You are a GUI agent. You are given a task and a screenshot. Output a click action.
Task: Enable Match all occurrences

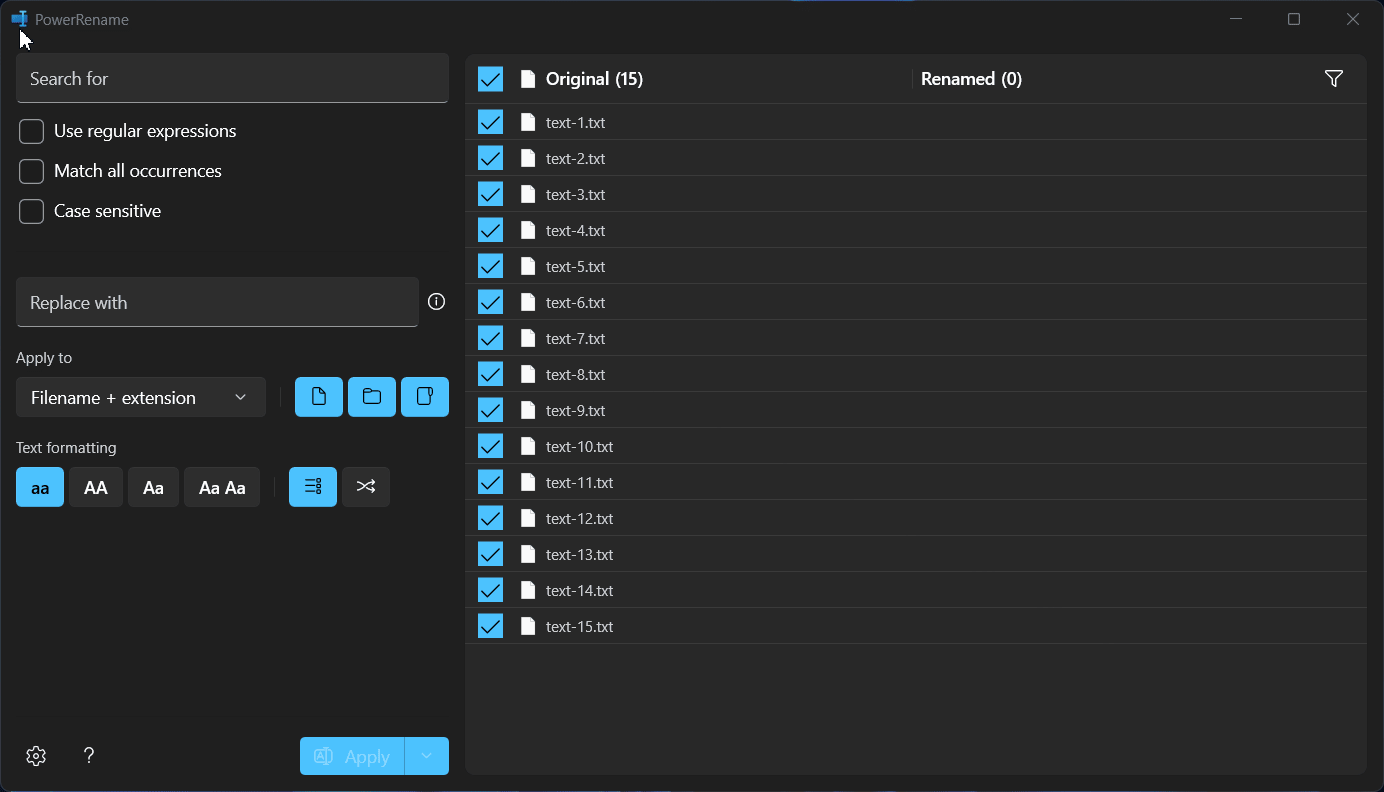(32, 171)
